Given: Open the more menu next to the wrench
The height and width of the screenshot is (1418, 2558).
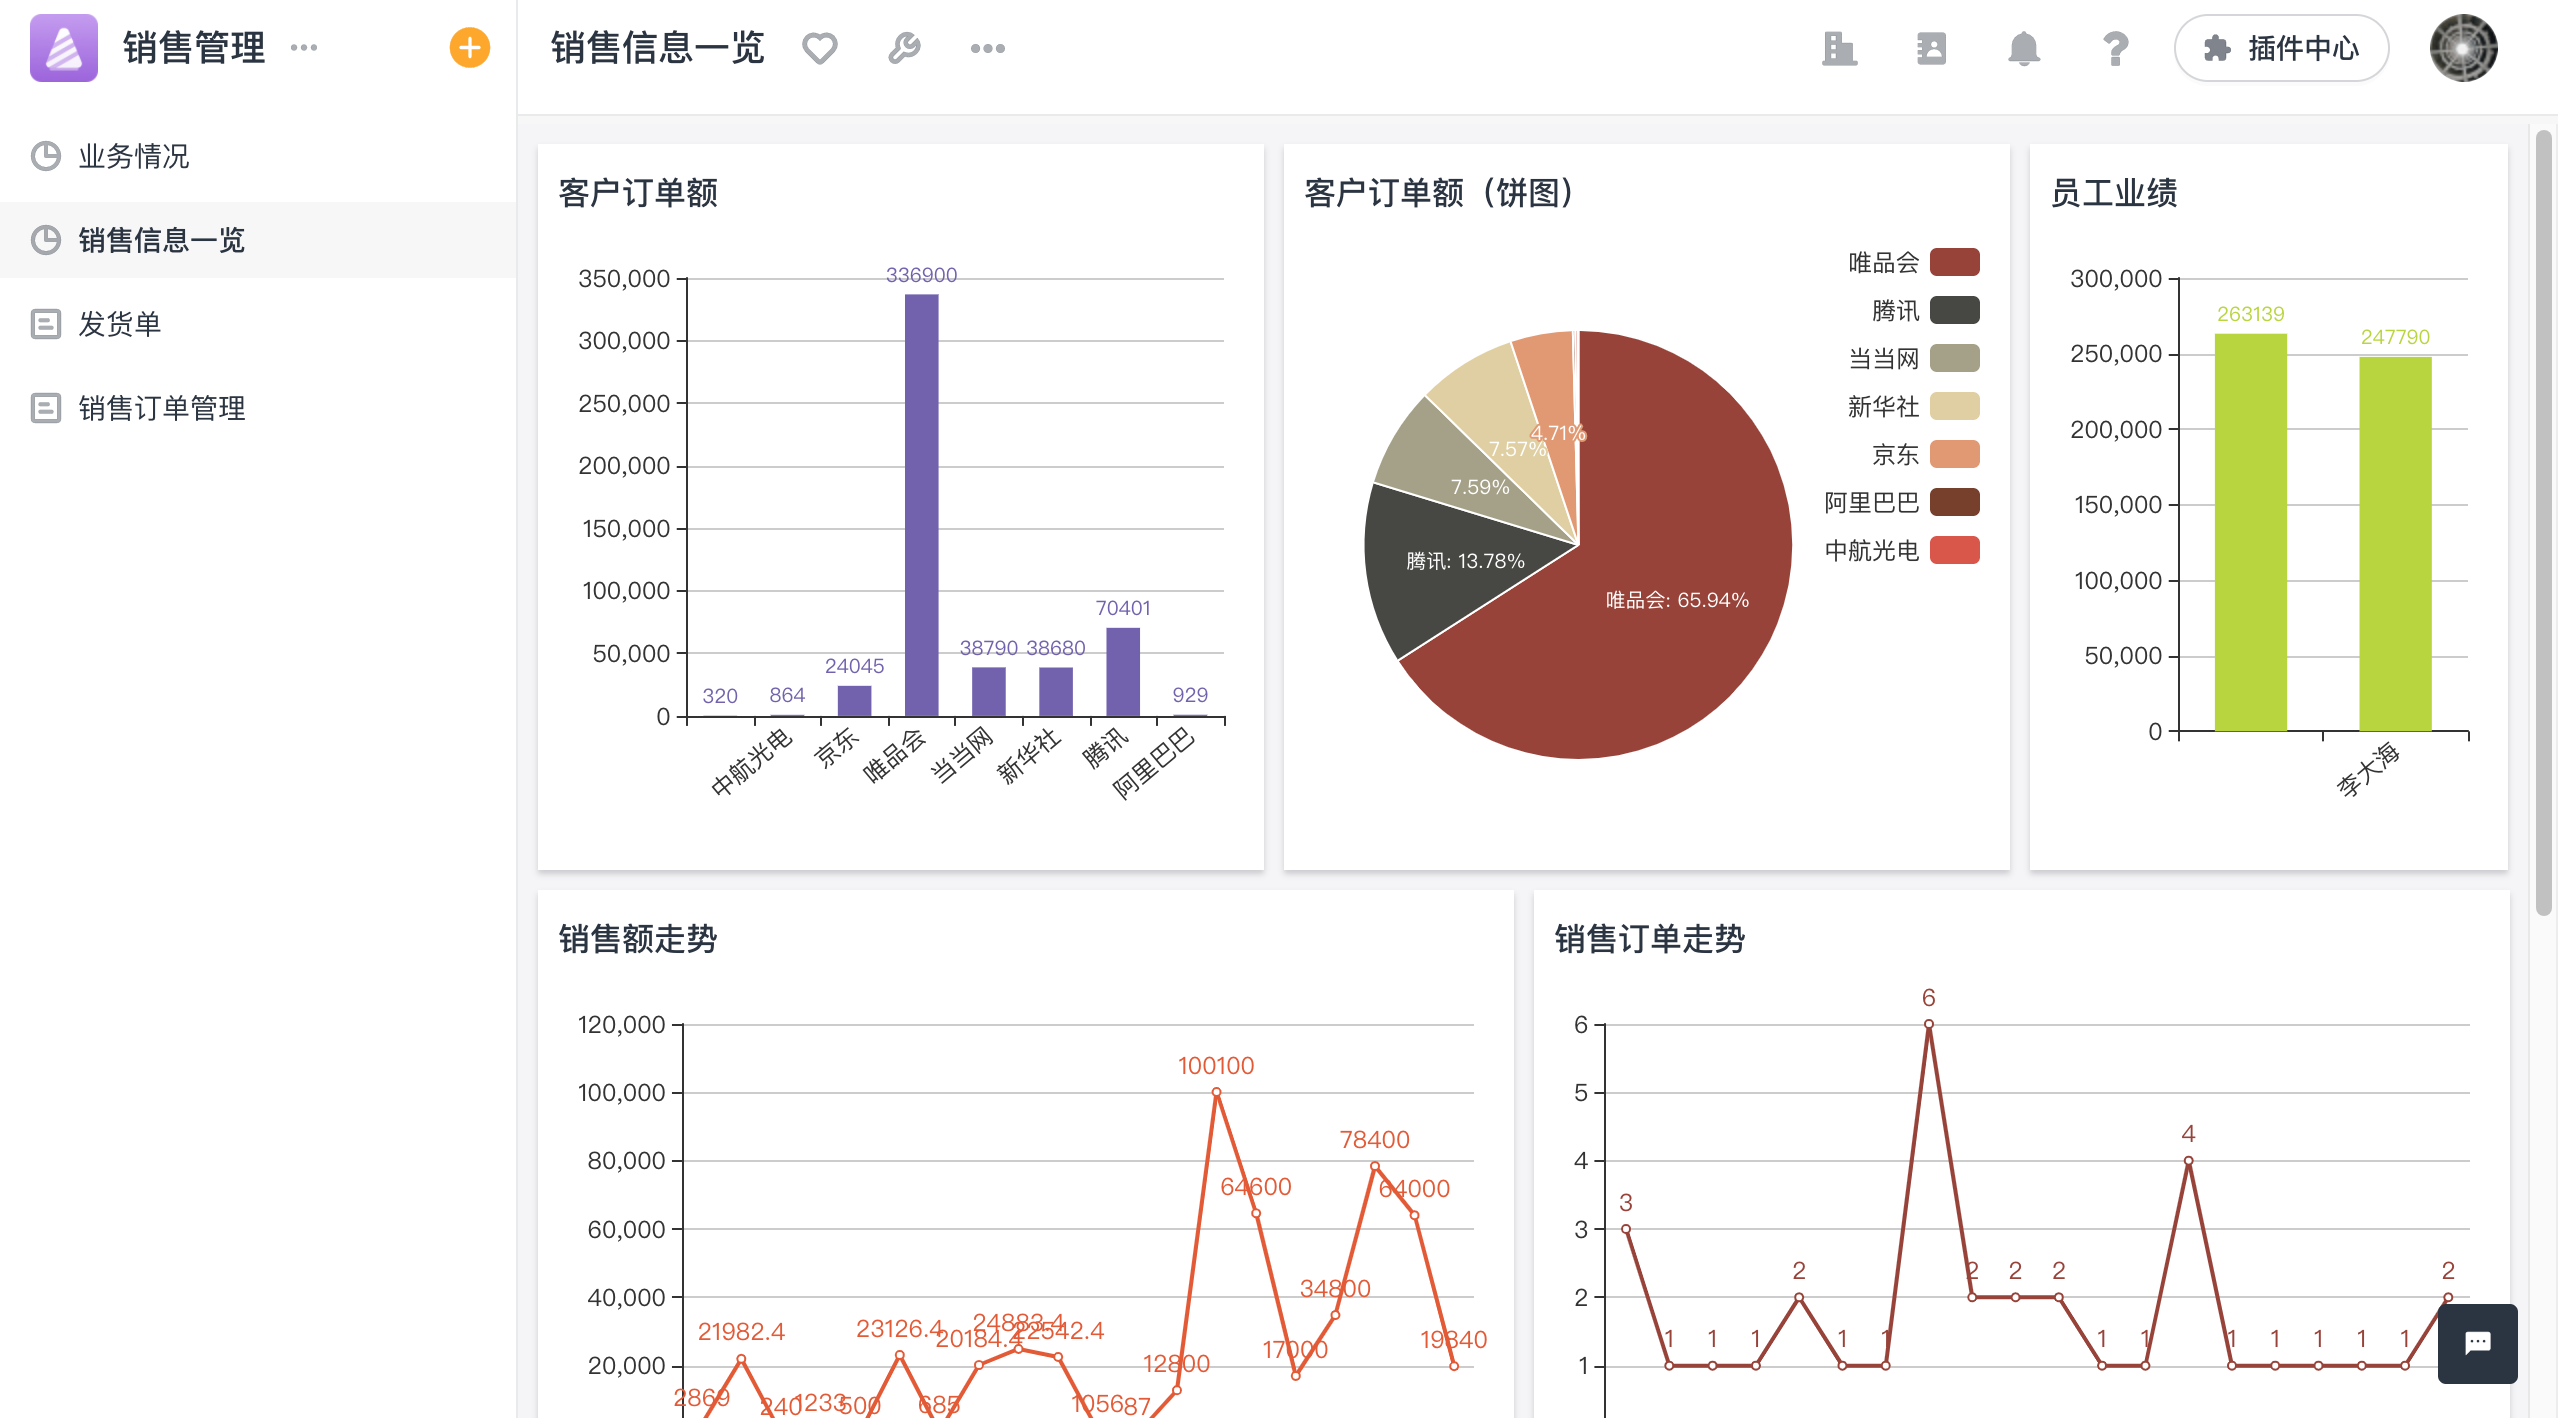Looking at the screenshot, I should click(988, 48).
